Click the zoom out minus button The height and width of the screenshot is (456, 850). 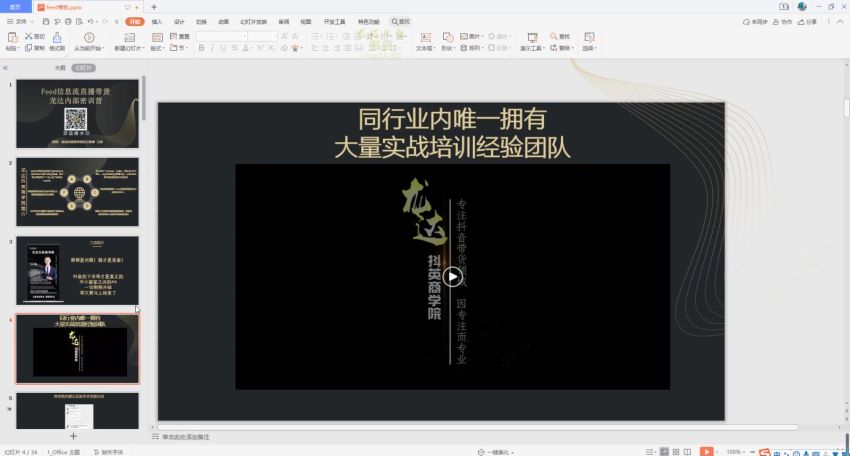coord(752,452)
